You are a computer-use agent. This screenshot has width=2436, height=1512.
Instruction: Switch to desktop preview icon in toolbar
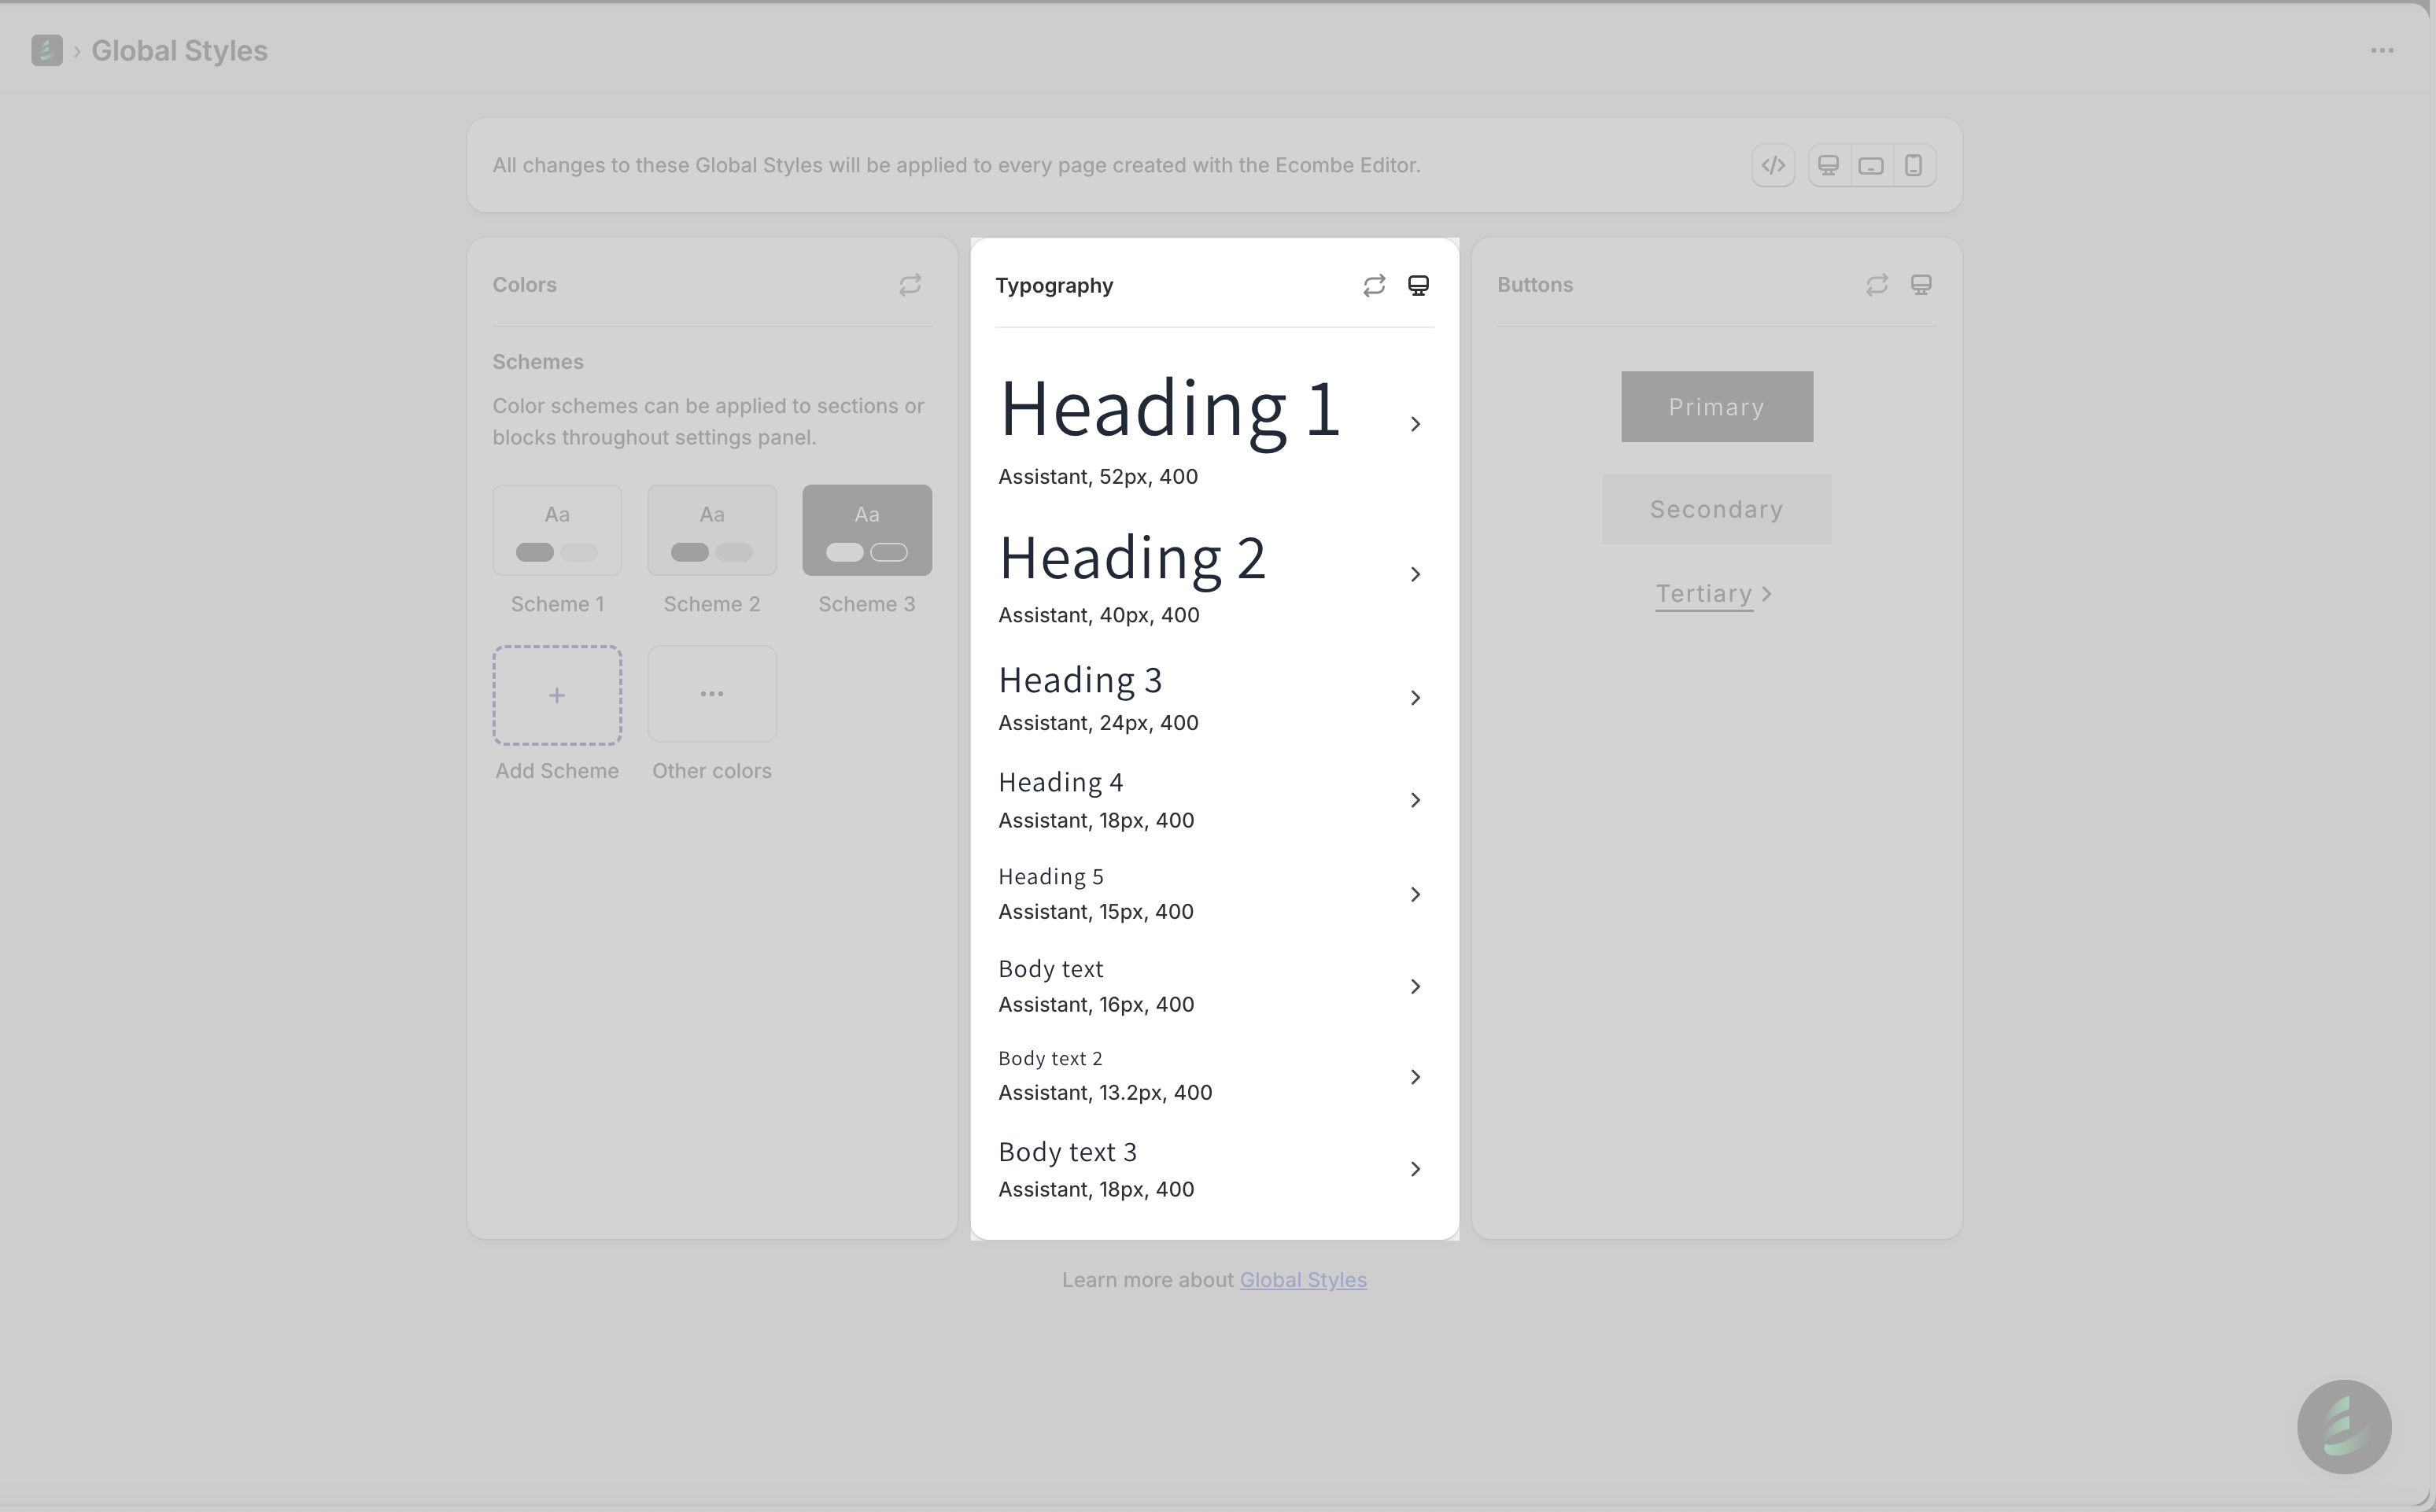[x=1828, y=165]
